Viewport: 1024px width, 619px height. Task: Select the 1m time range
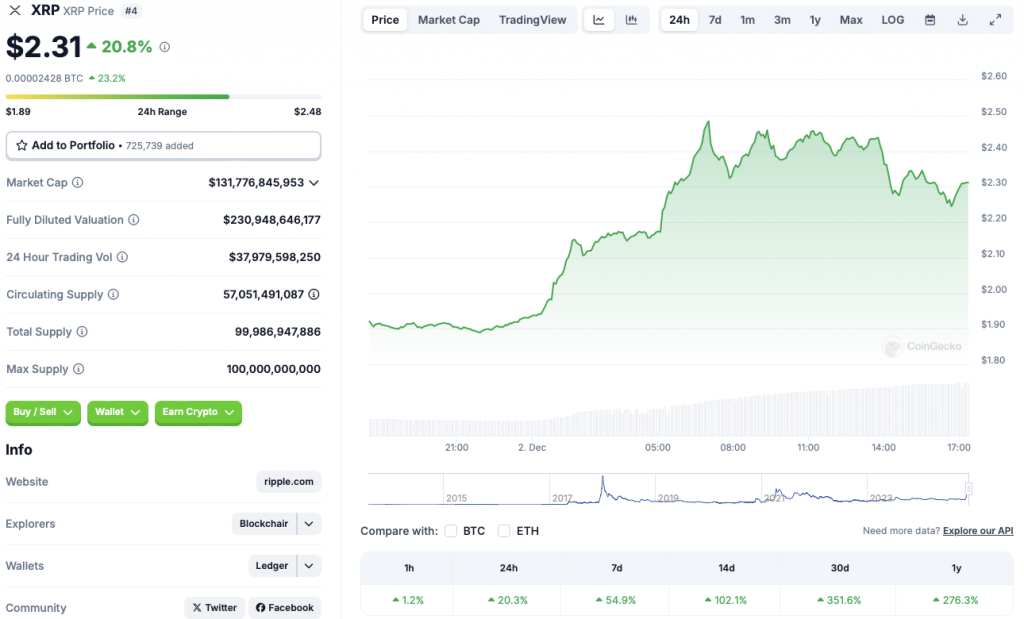pyautogui.click(x=748, y=20)
